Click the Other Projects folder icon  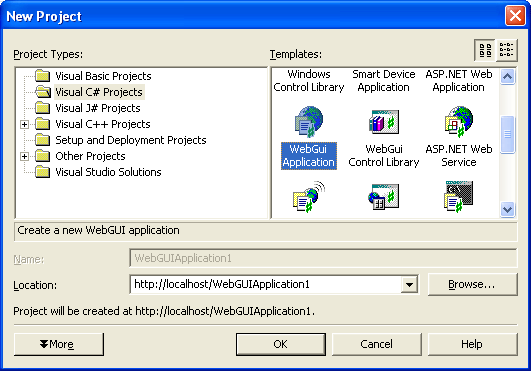coord(43,156)
